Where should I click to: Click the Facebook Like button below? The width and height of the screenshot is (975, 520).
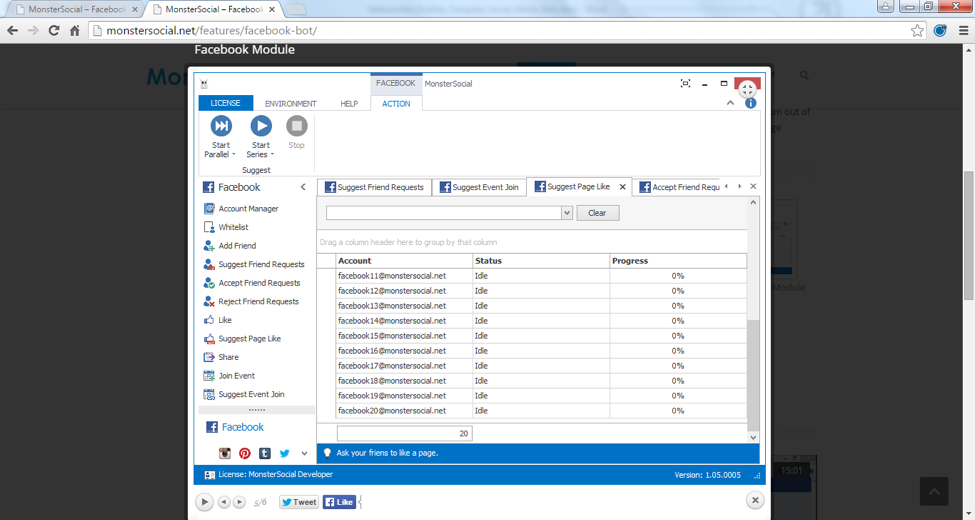(339, 502)
